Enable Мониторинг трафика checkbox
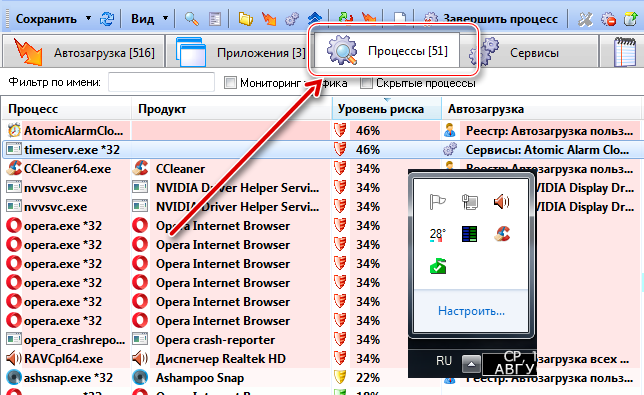The width and height of the screenshot is (644, 395). pyautogui.click(x=230, y=83)
